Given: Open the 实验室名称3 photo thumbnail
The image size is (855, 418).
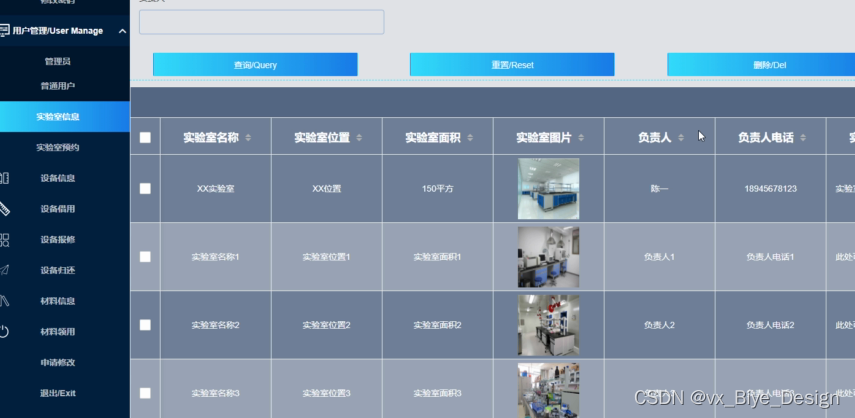Looking at the screenshot, I should pyautogui.click(x=549, y=391).
